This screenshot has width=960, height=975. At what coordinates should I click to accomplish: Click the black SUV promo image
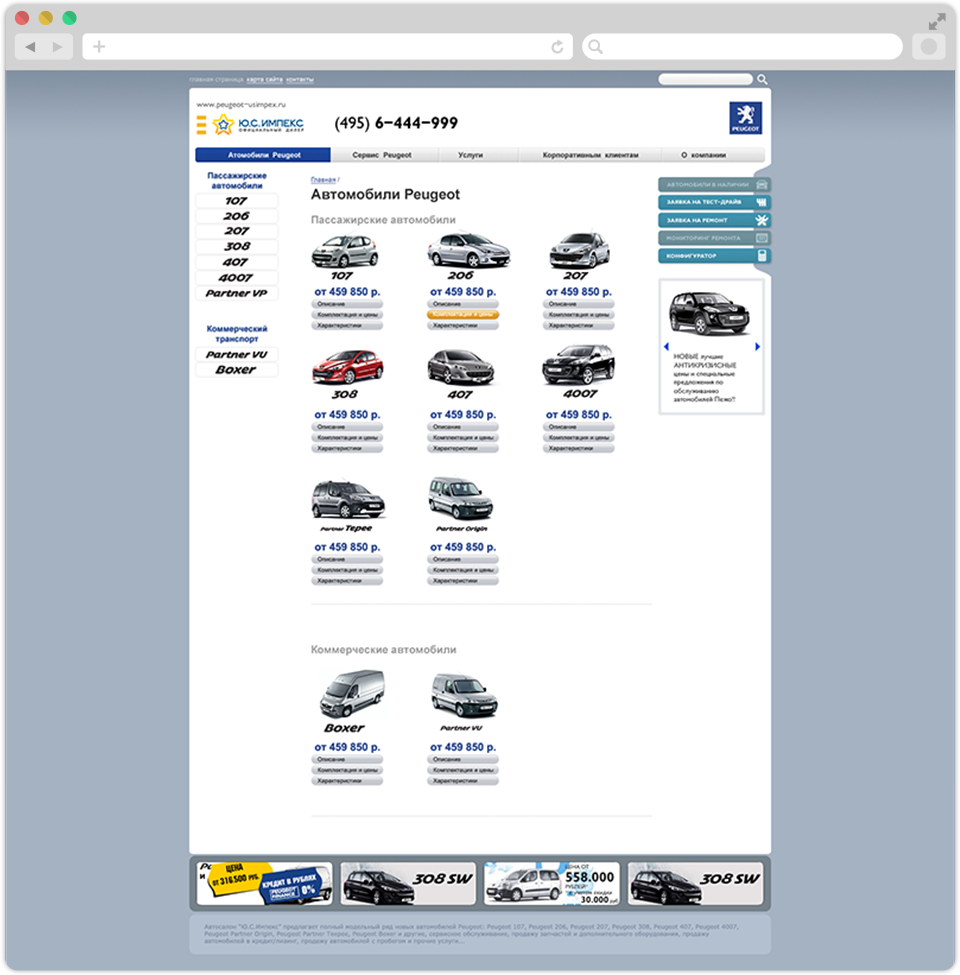pyautogui.click(x=709, y=313)
